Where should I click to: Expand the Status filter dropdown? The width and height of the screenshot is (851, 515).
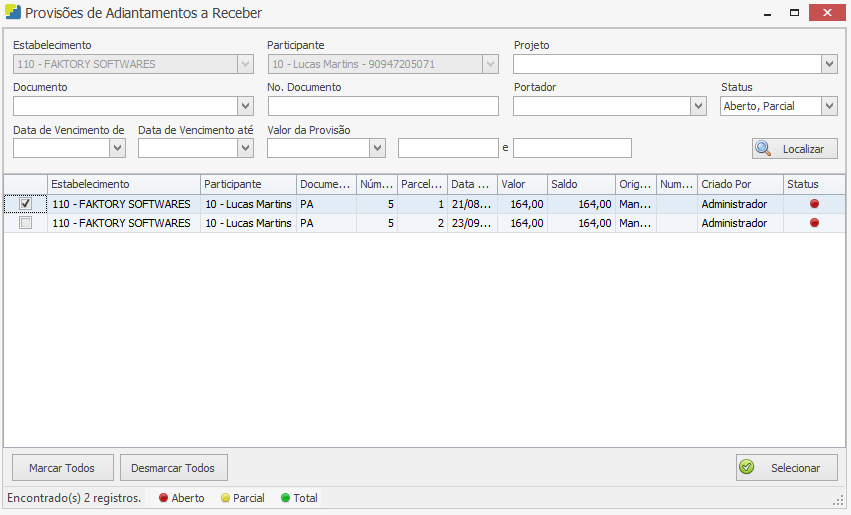click(829, 106)
